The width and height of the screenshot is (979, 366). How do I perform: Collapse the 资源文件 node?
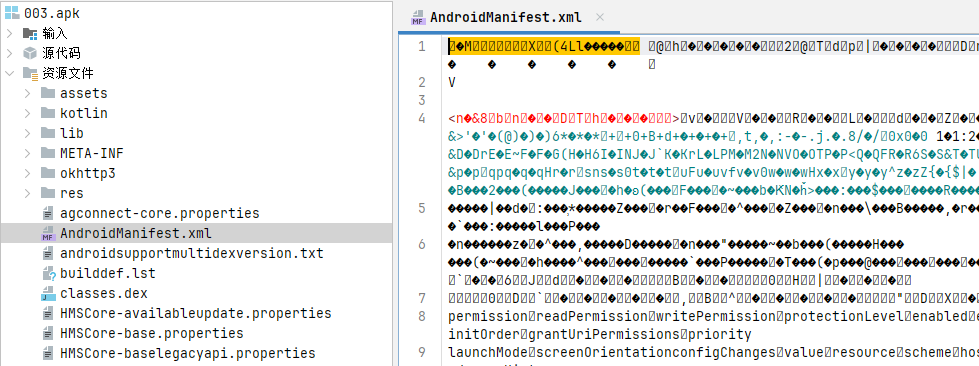click(x=9, y=73)
